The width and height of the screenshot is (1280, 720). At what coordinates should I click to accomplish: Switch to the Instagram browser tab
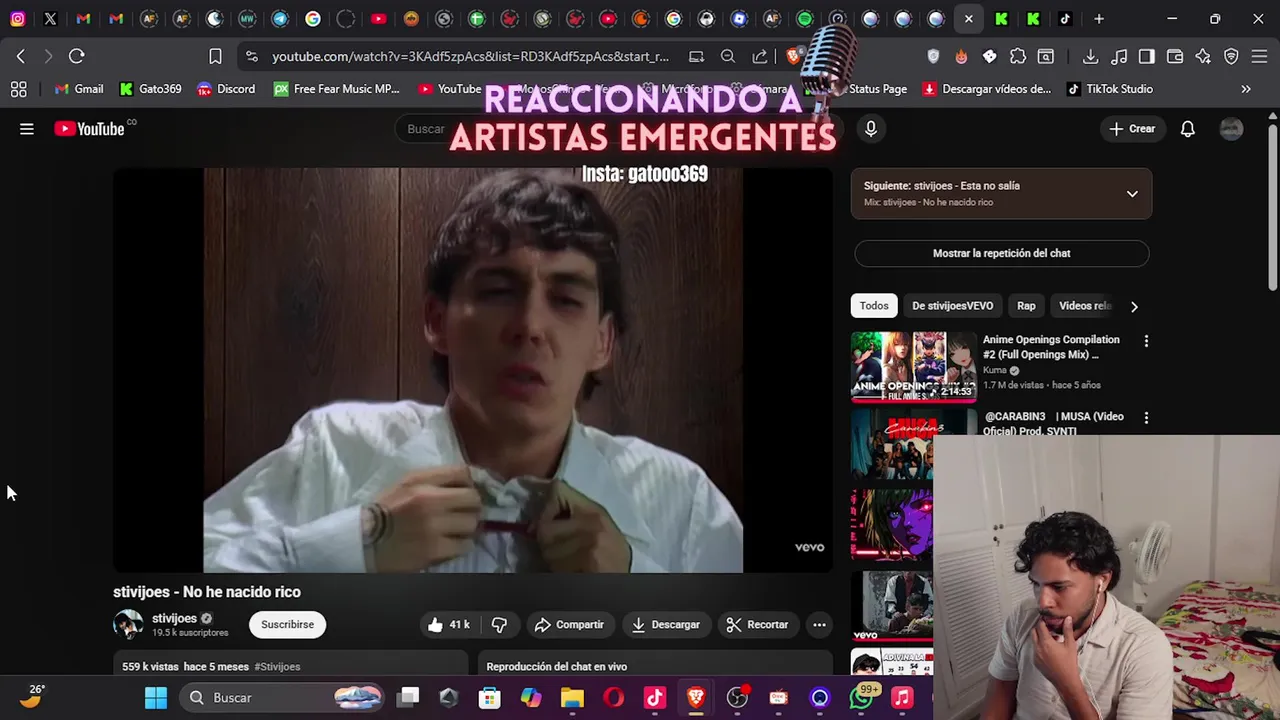18,18
